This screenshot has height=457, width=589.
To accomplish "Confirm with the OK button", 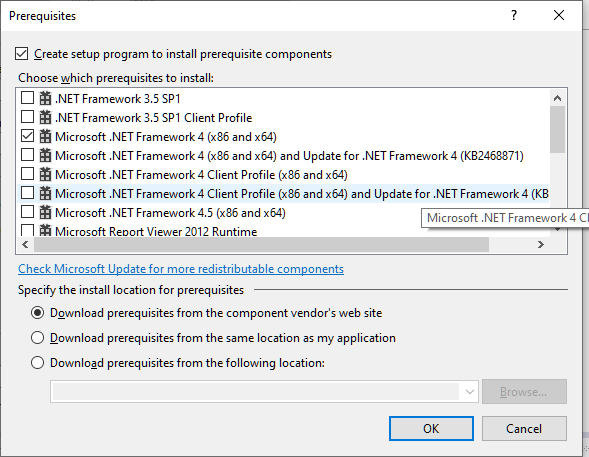I will click(431, 428).
